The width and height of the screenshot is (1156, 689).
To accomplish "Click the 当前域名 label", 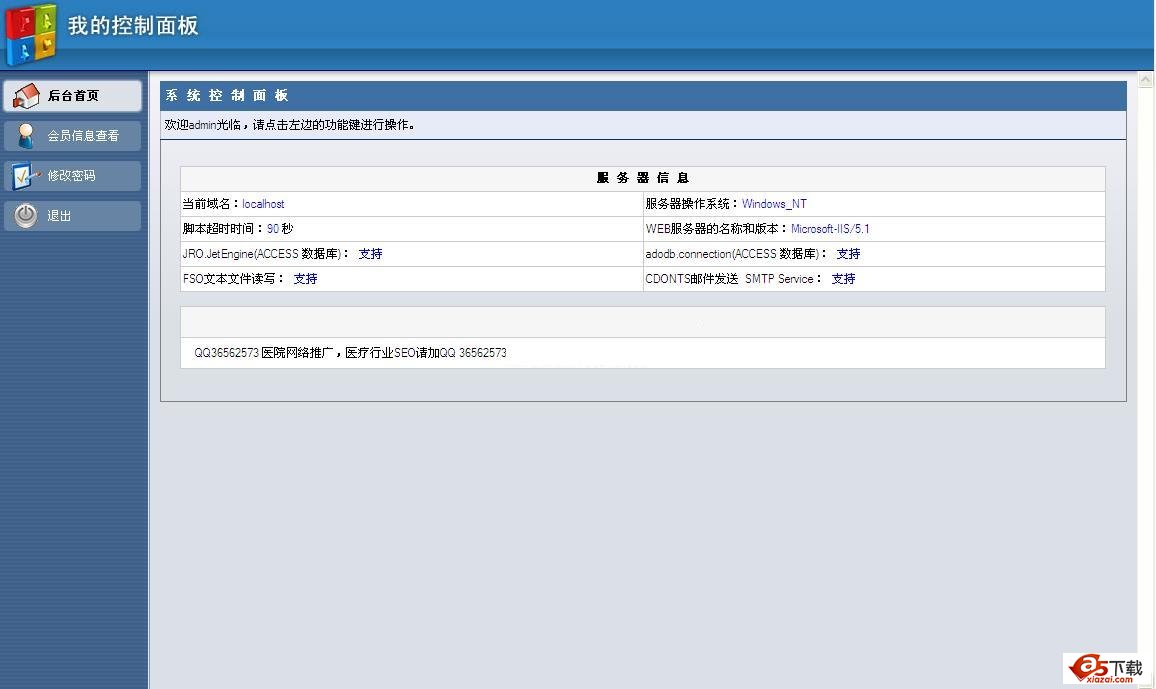I will pyautogui.click(x=211, y=203).
